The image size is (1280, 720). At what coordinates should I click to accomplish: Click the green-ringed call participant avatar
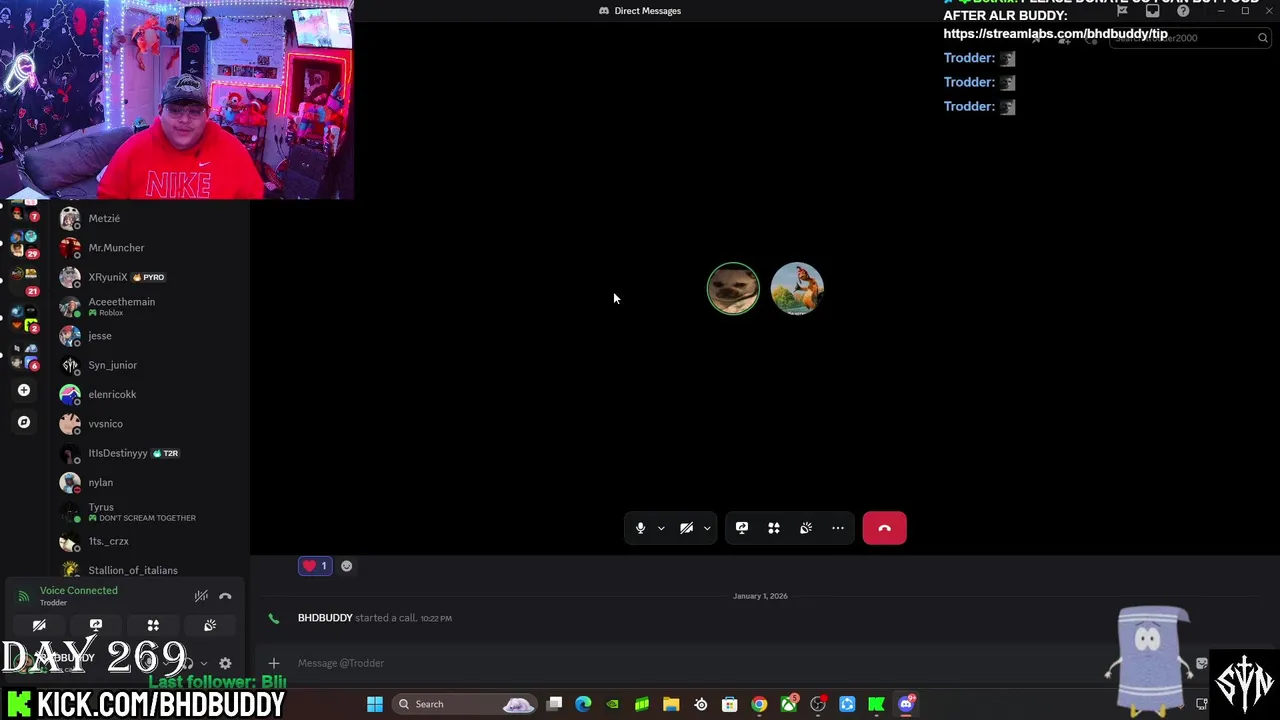coord(733,289)
